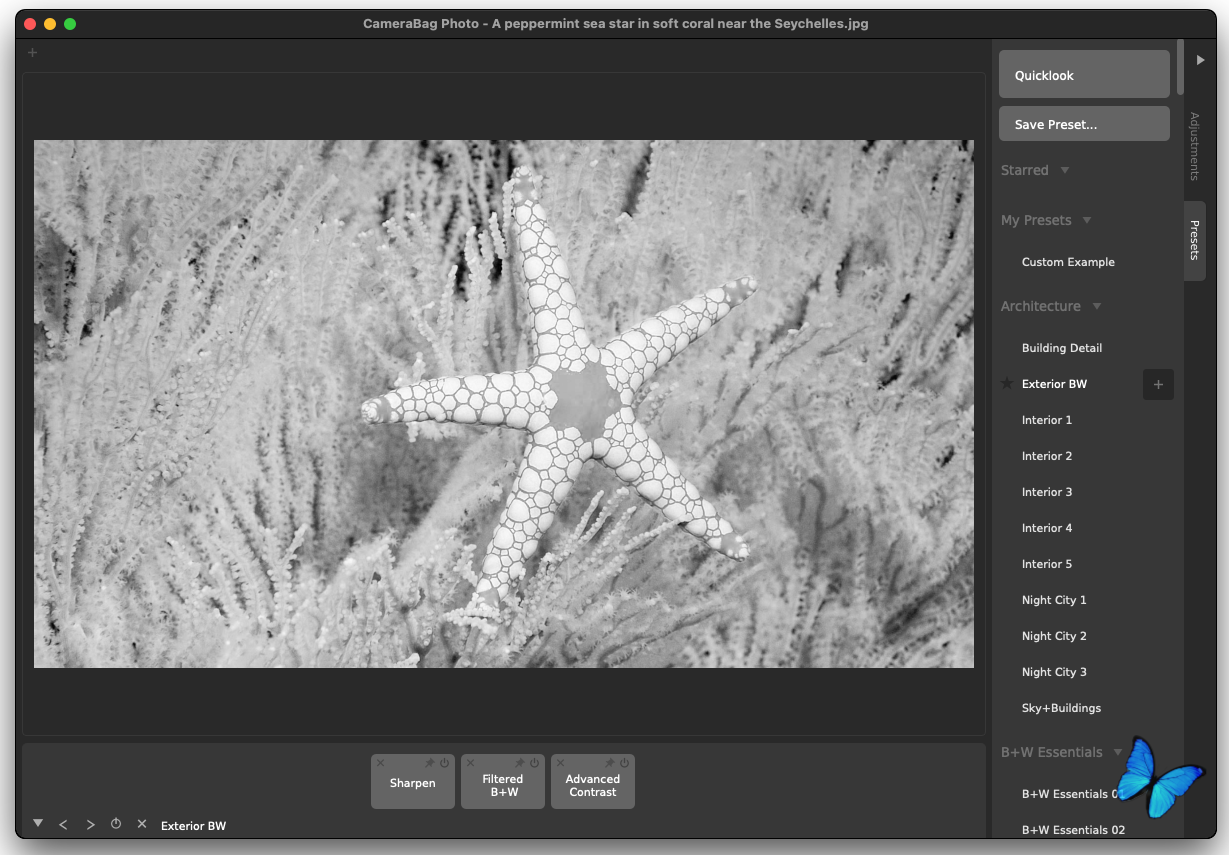The image size is (1229, 855).
Task: Remove the Sharpen tile with its X
Action: point(380,763)
